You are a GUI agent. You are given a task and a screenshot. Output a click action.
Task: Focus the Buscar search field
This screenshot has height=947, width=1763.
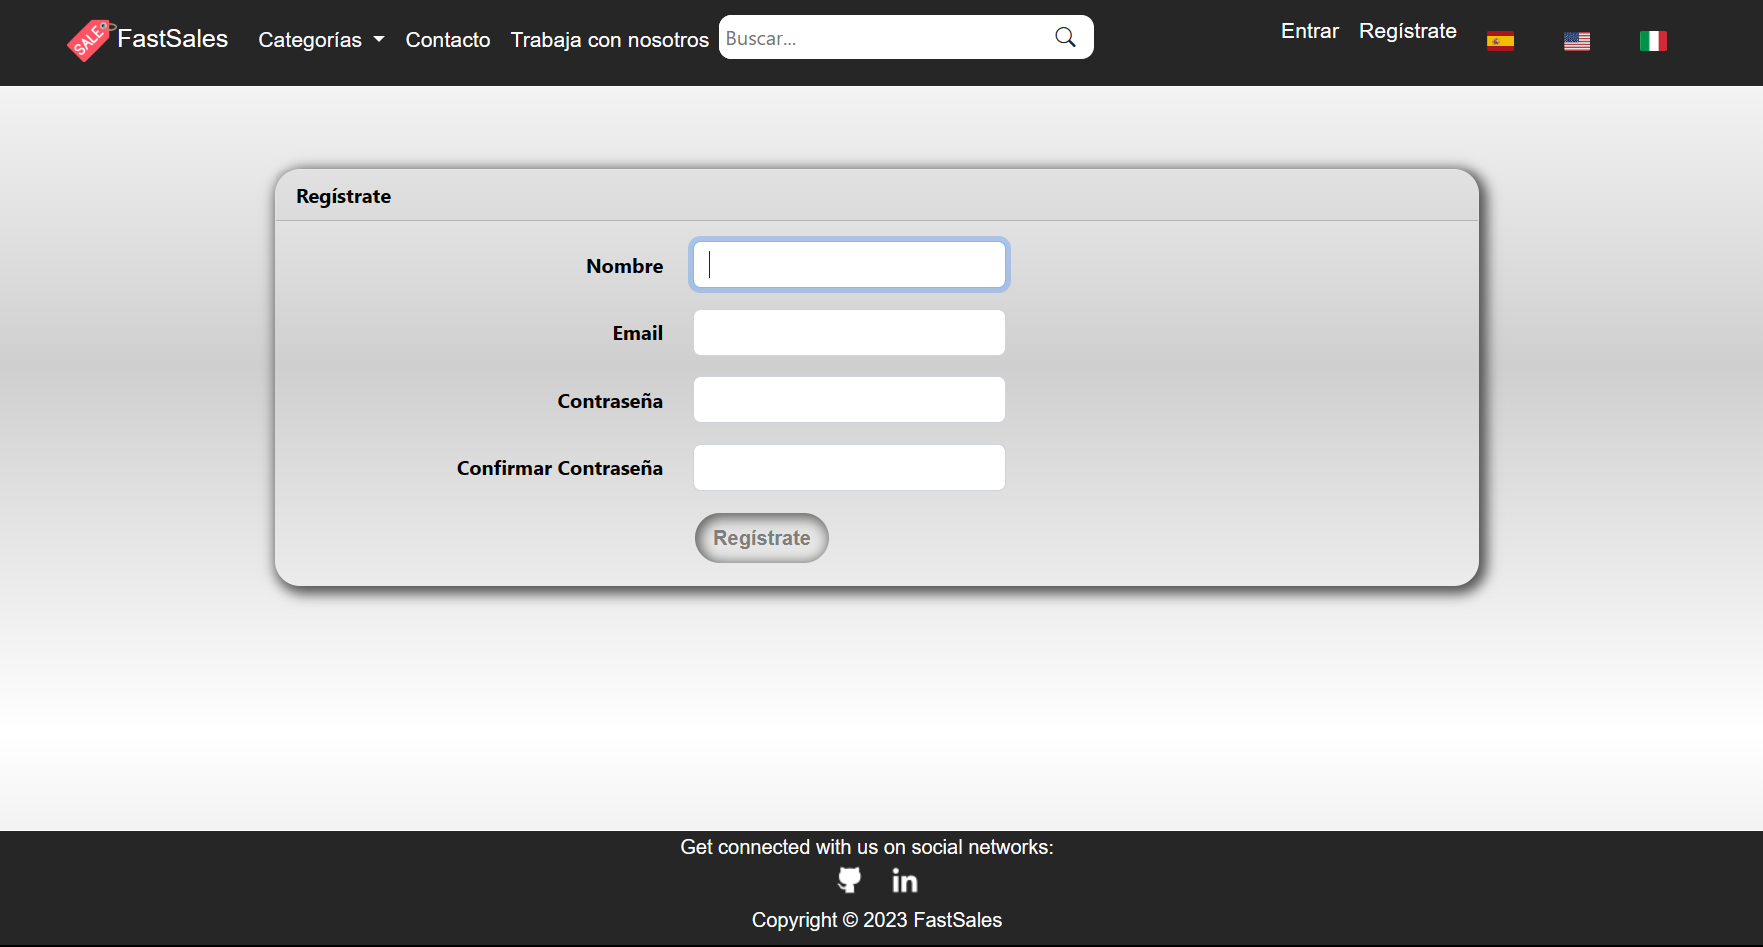pyautogui.click(x=885, y=37)
